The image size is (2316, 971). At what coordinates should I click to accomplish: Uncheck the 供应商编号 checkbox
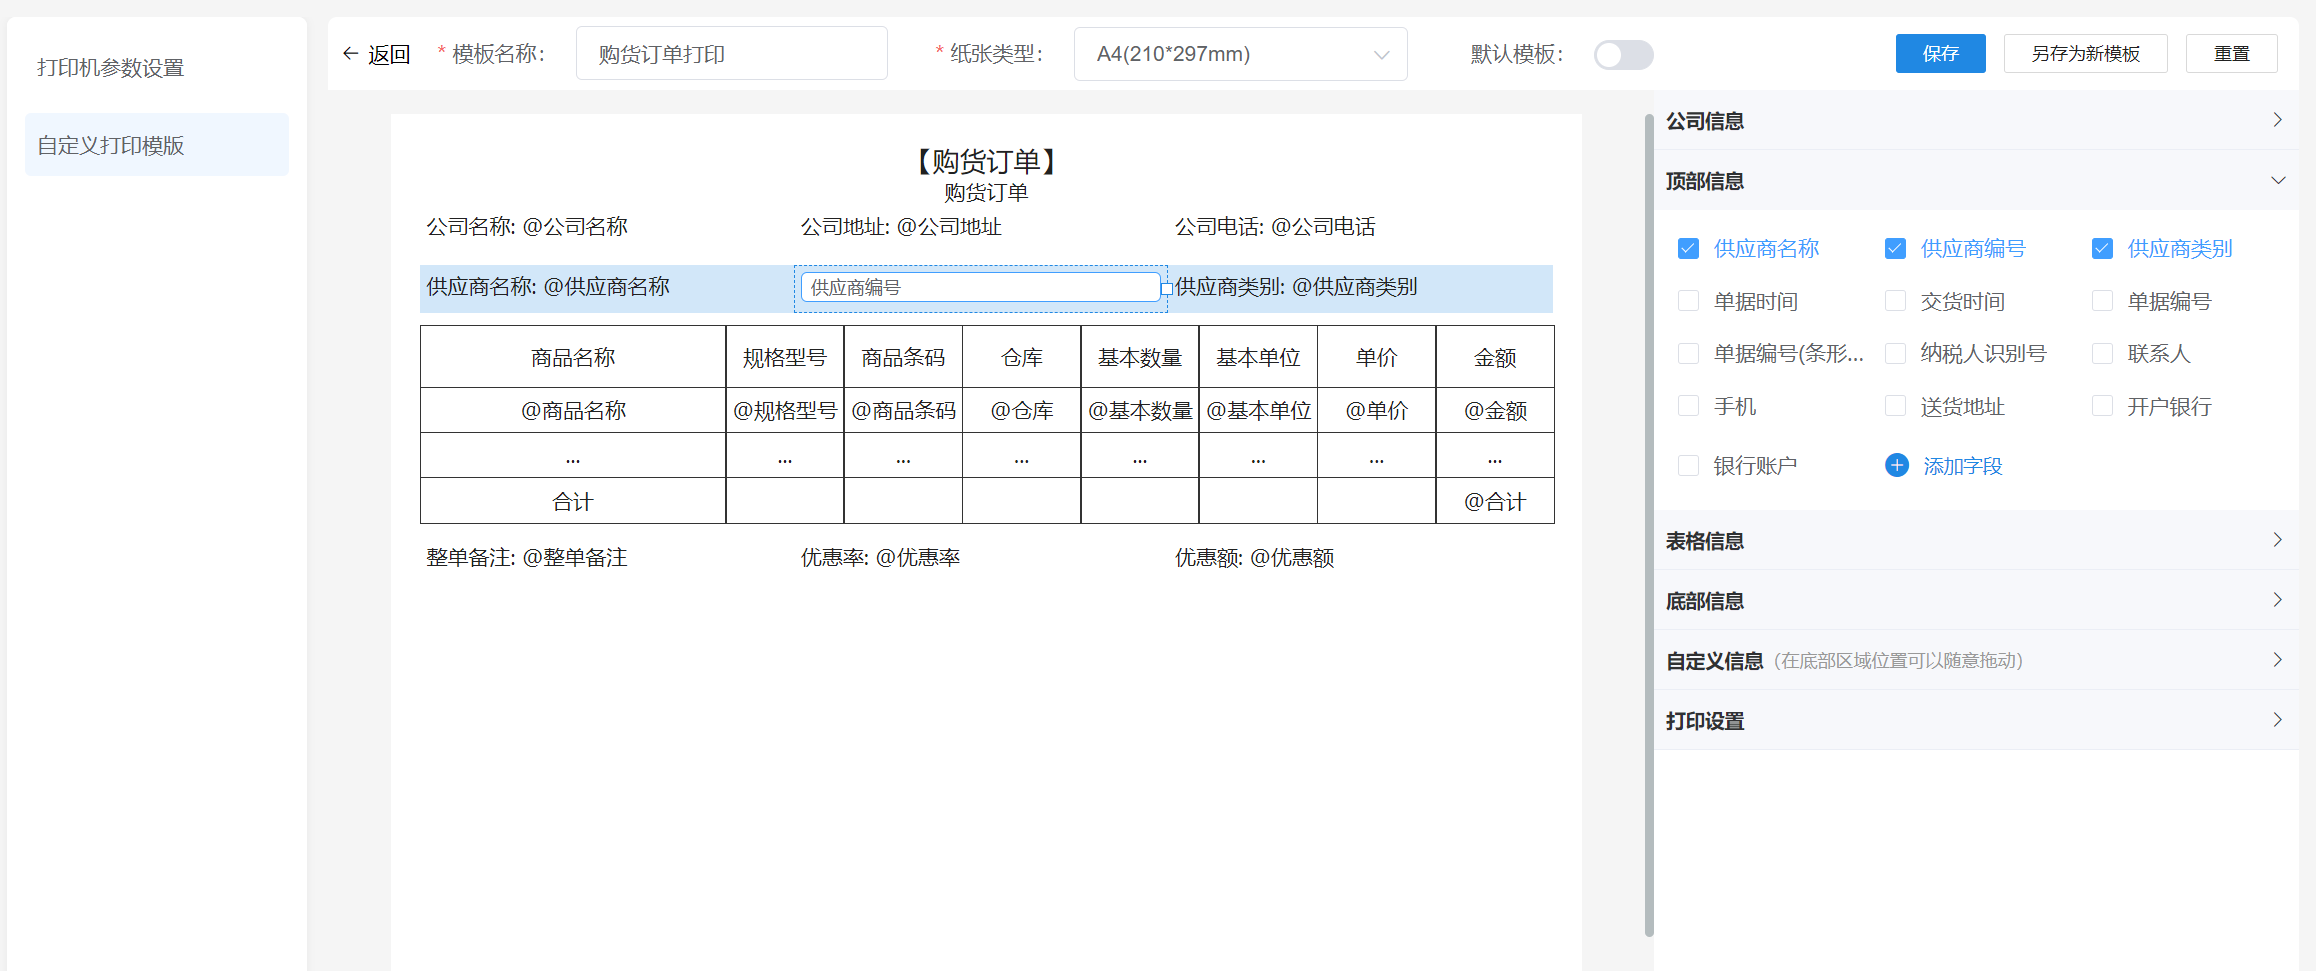point(1895,248)
